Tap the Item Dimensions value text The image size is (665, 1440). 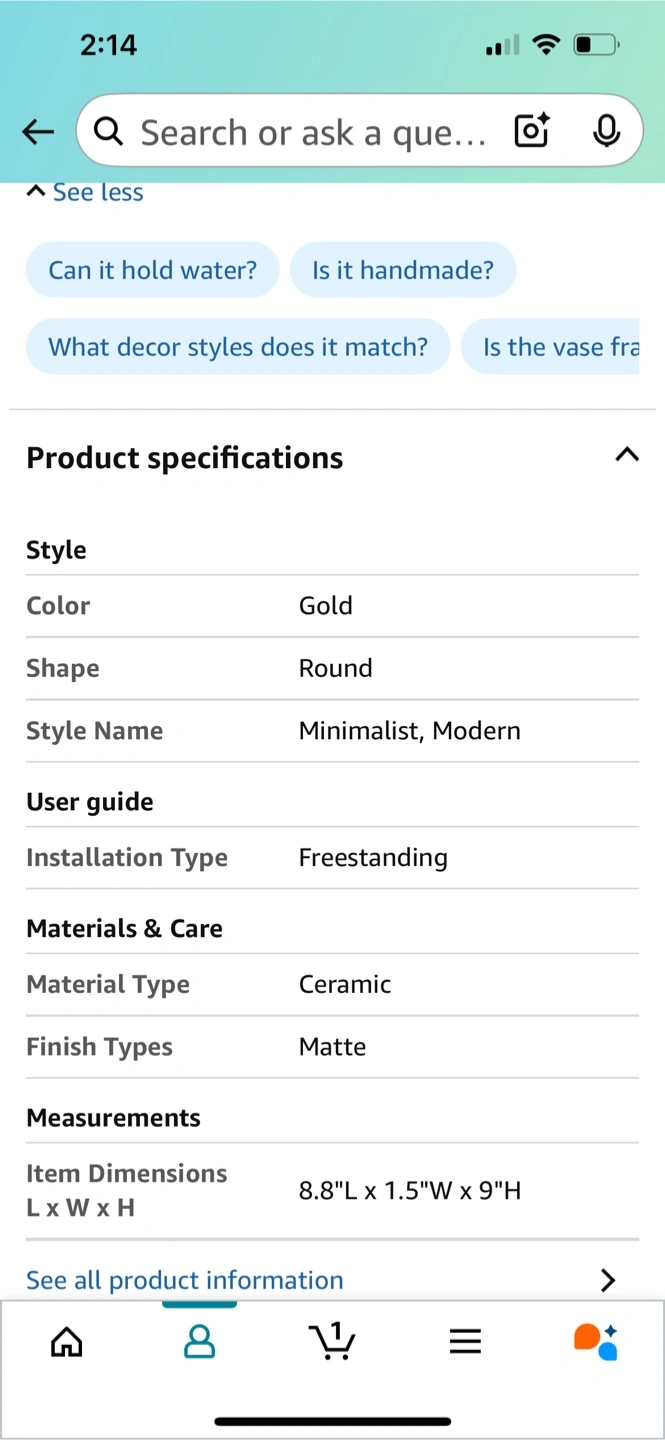pyautogui.click(x=410, y=1191)
